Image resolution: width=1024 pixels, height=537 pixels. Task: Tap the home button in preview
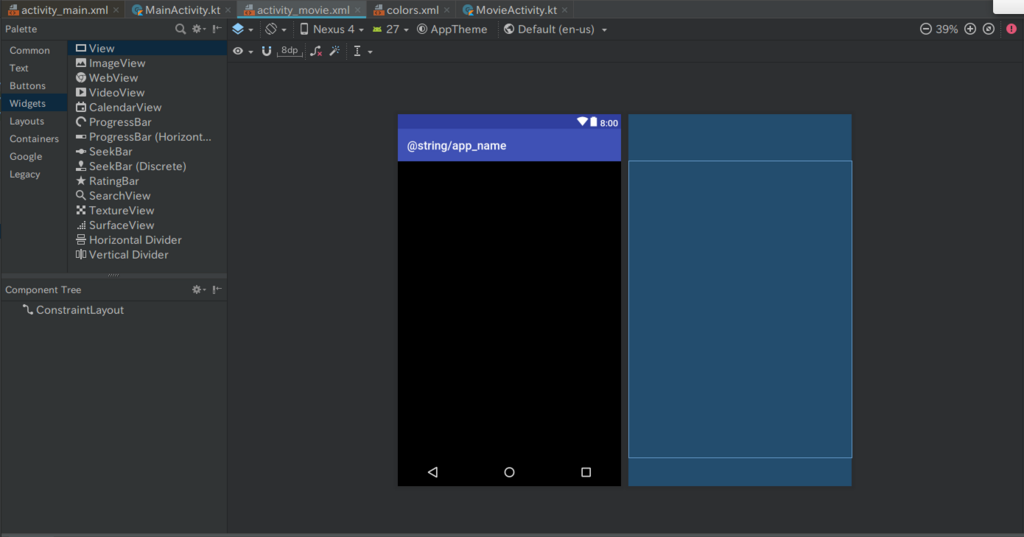[509, 472]
